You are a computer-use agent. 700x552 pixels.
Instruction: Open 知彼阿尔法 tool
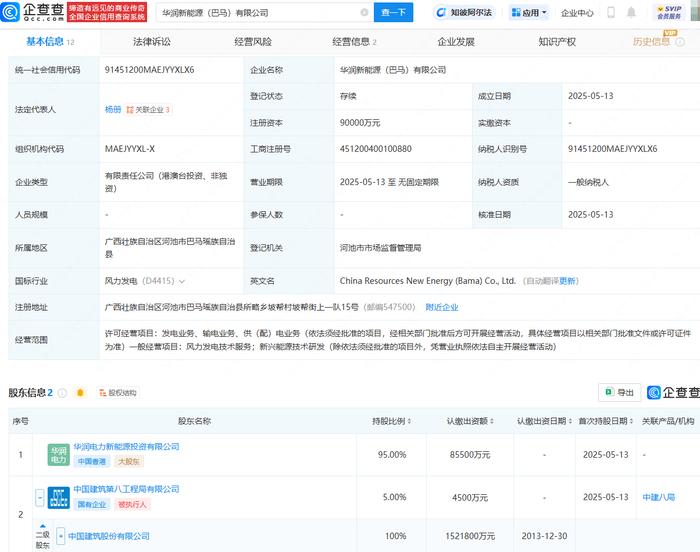coord(464,13)
